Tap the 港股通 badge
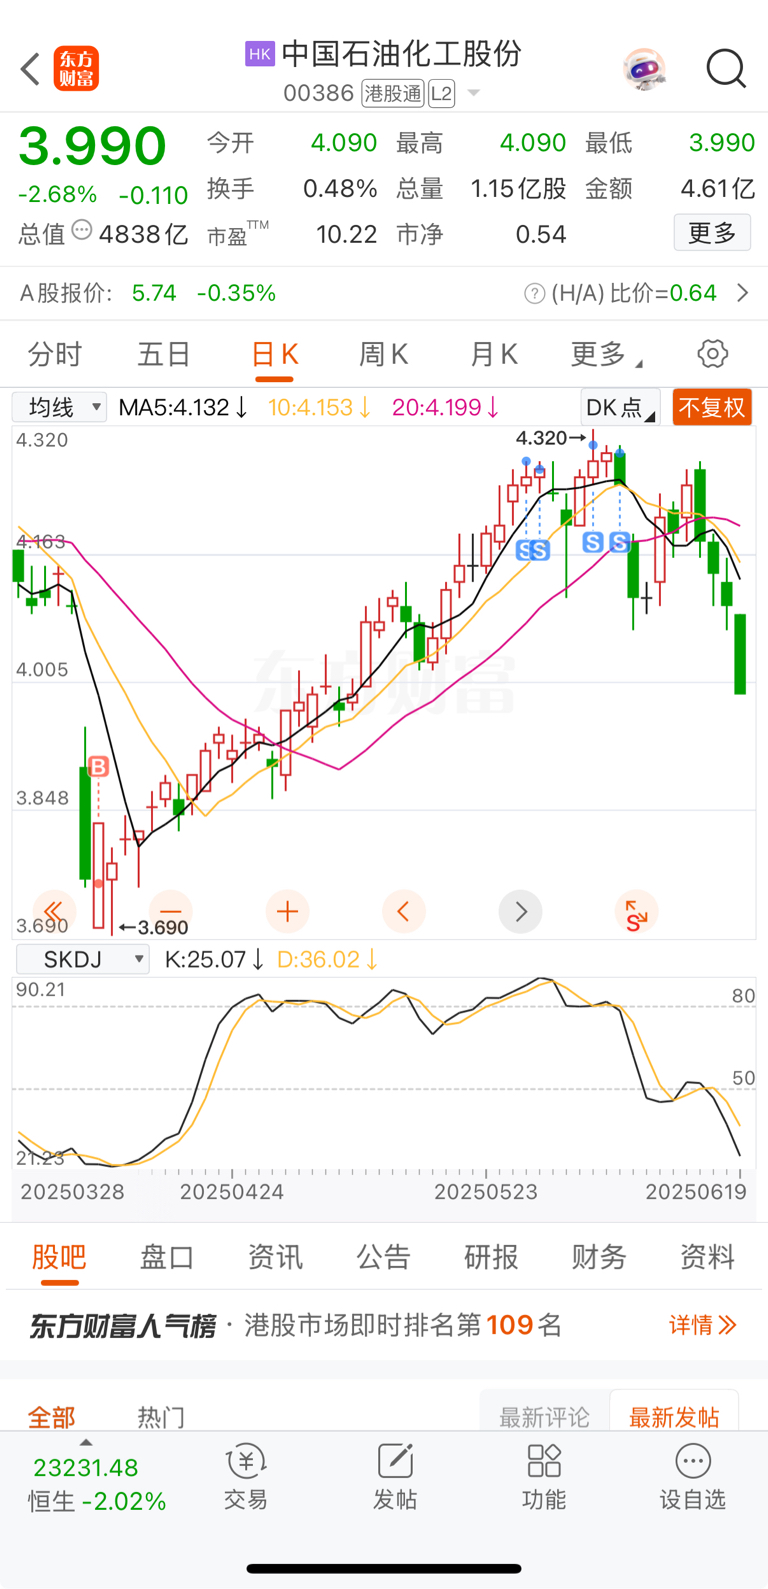This screenshot has width=768, height=1589. tap(393, 94)
